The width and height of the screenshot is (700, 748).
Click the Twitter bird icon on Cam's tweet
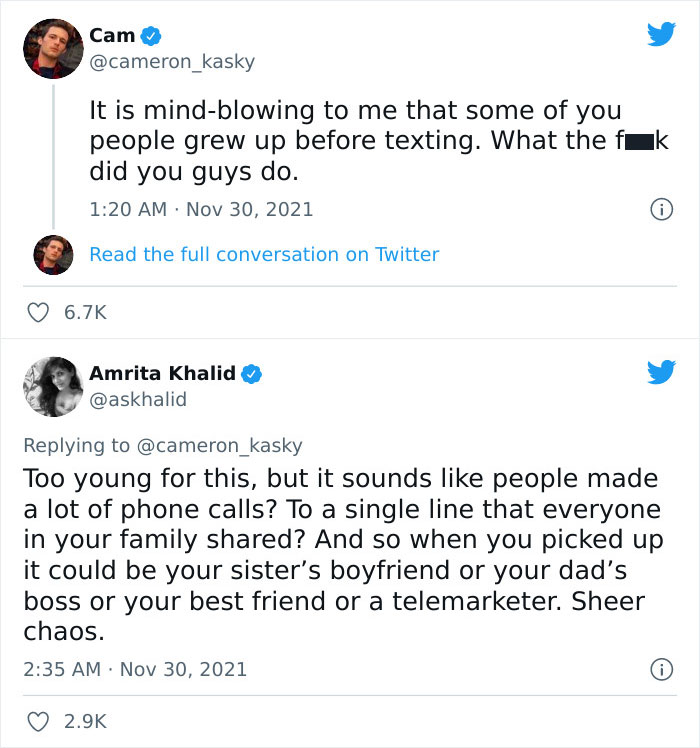[661, 35]
